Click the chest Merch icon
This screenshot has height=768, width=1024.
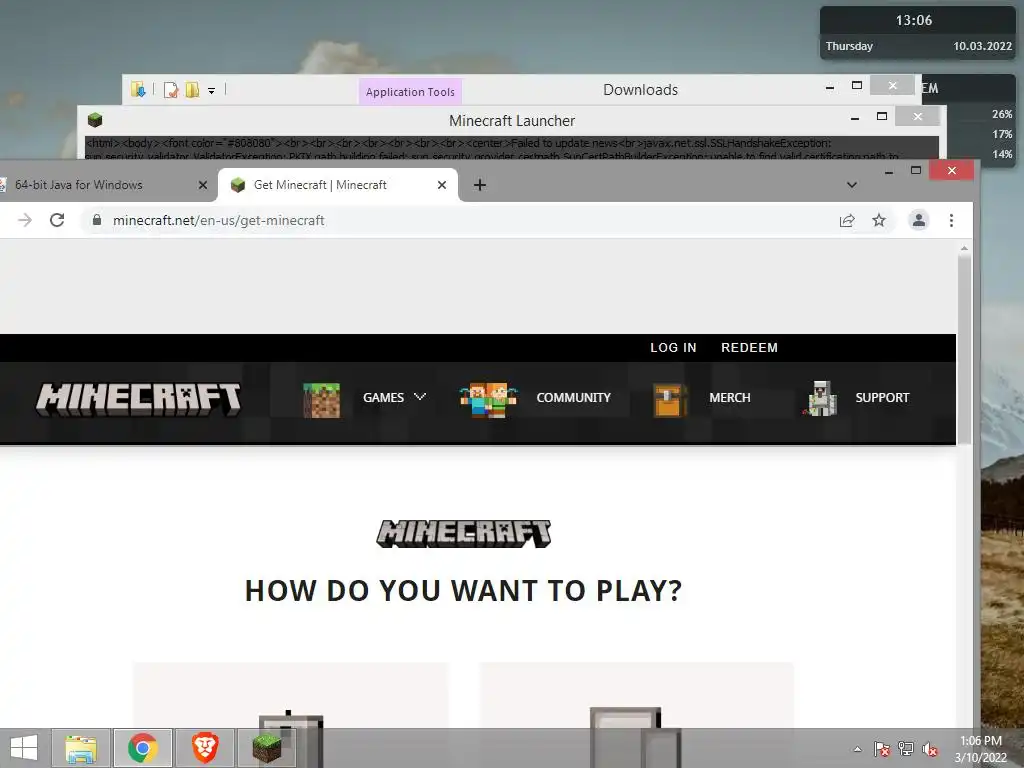(669, 400)
